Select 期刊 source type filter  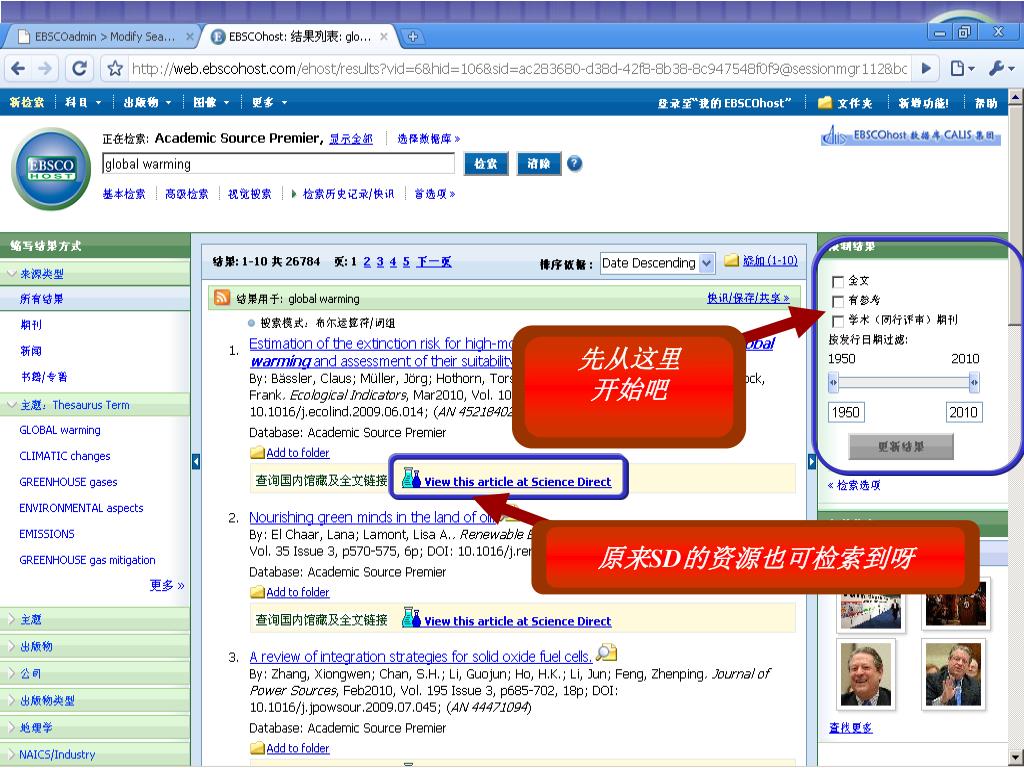click(31, 325)
